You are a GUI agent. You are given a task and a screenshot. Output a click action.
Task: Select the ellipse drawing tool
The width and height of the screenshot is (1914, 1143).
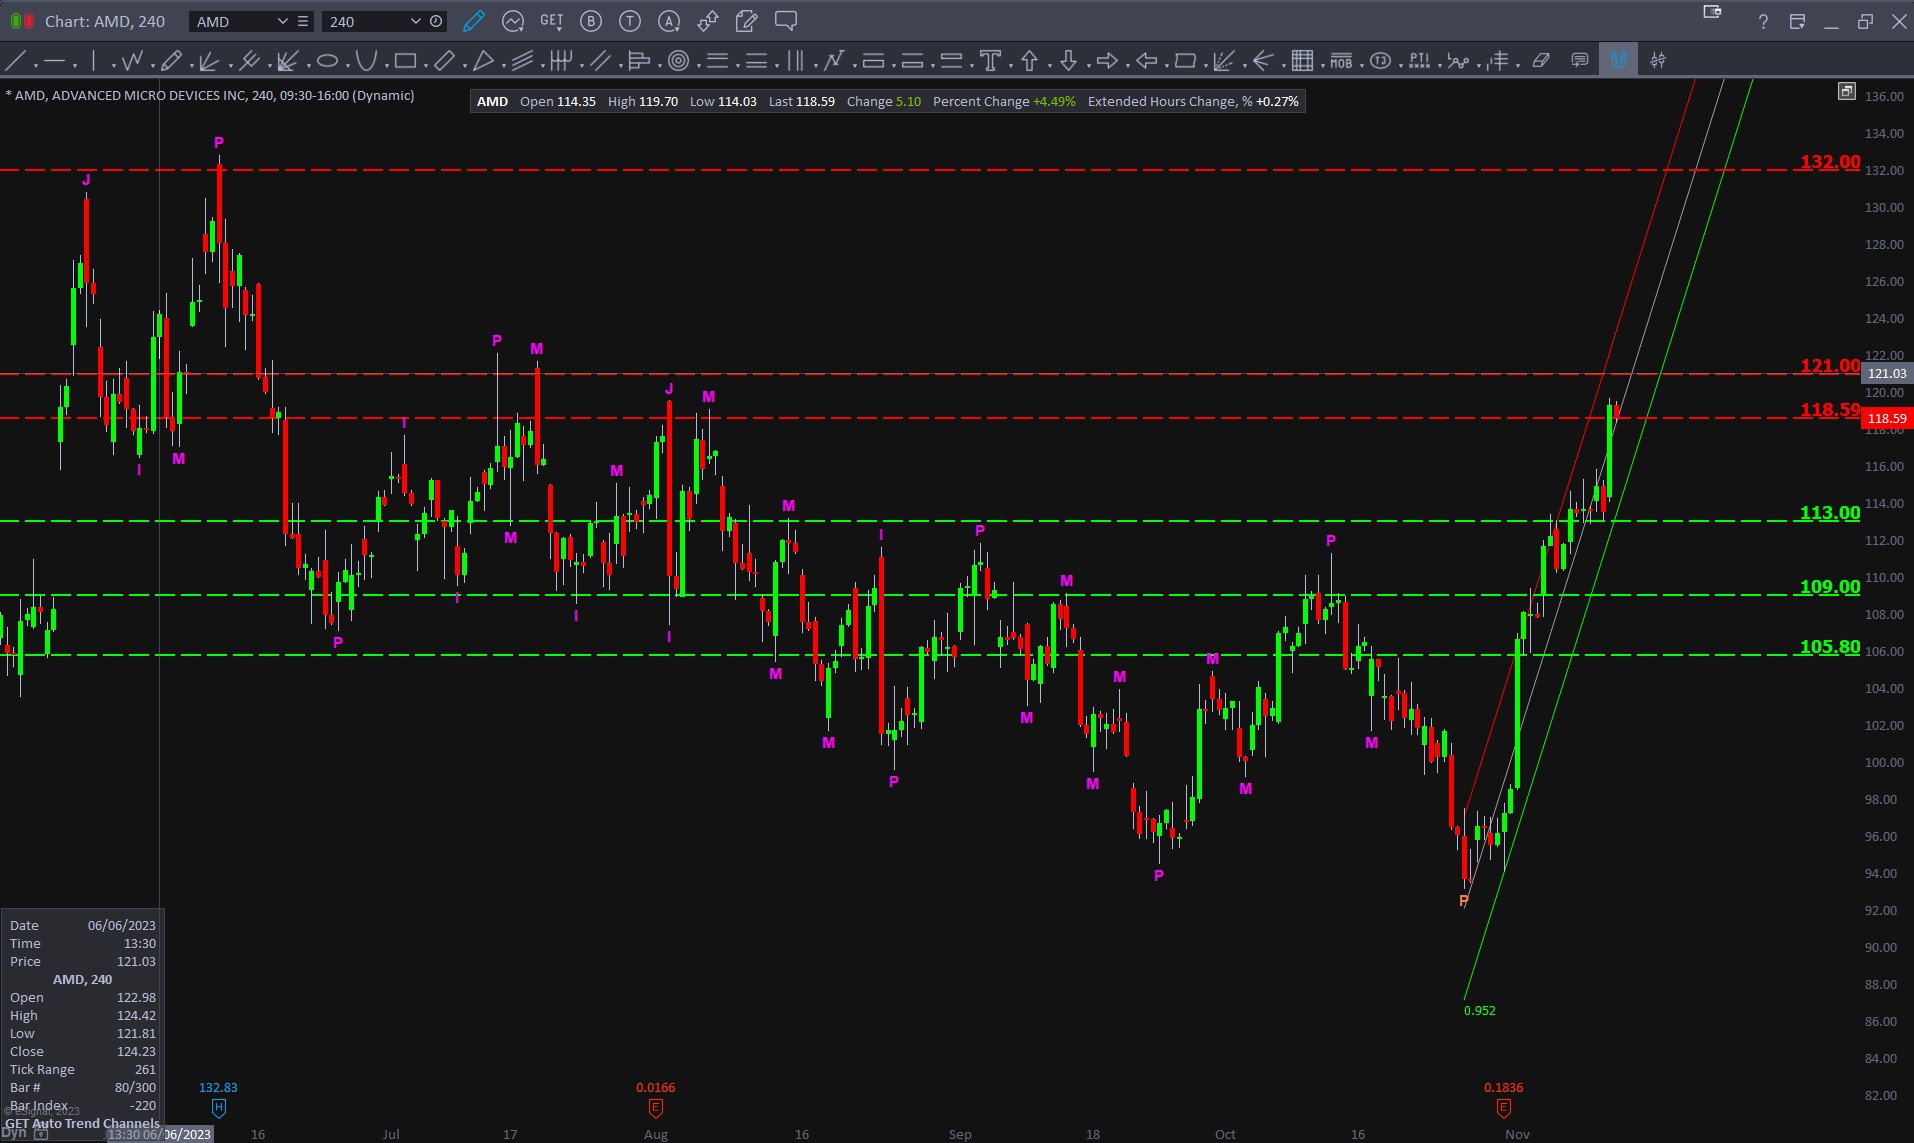[327, 61]
